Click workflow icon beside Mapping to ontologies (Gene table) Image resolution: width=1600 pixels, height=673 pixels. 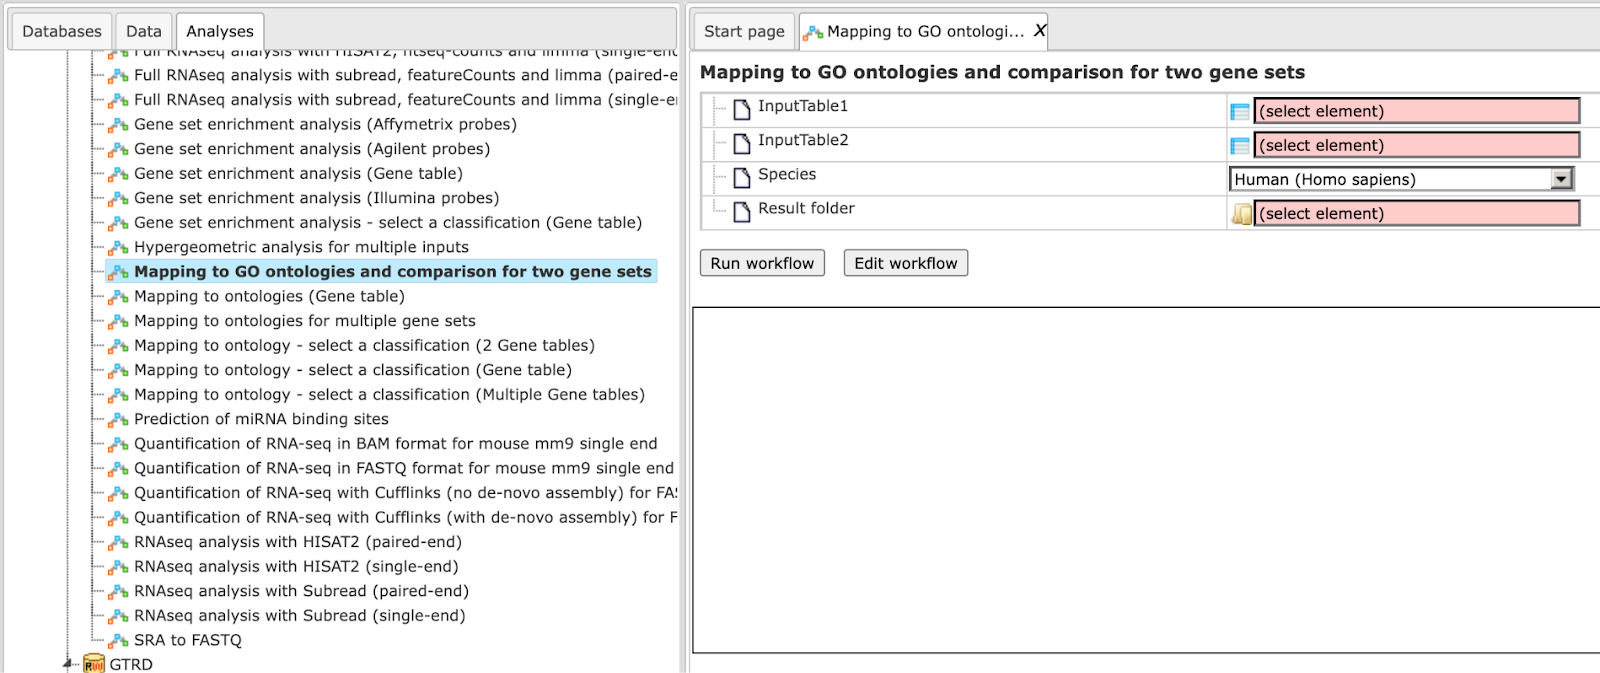118,297
